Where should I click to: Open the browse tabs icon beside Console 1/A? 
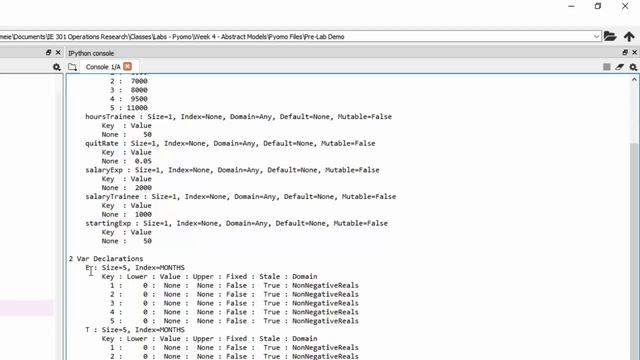tap(72, 67)
